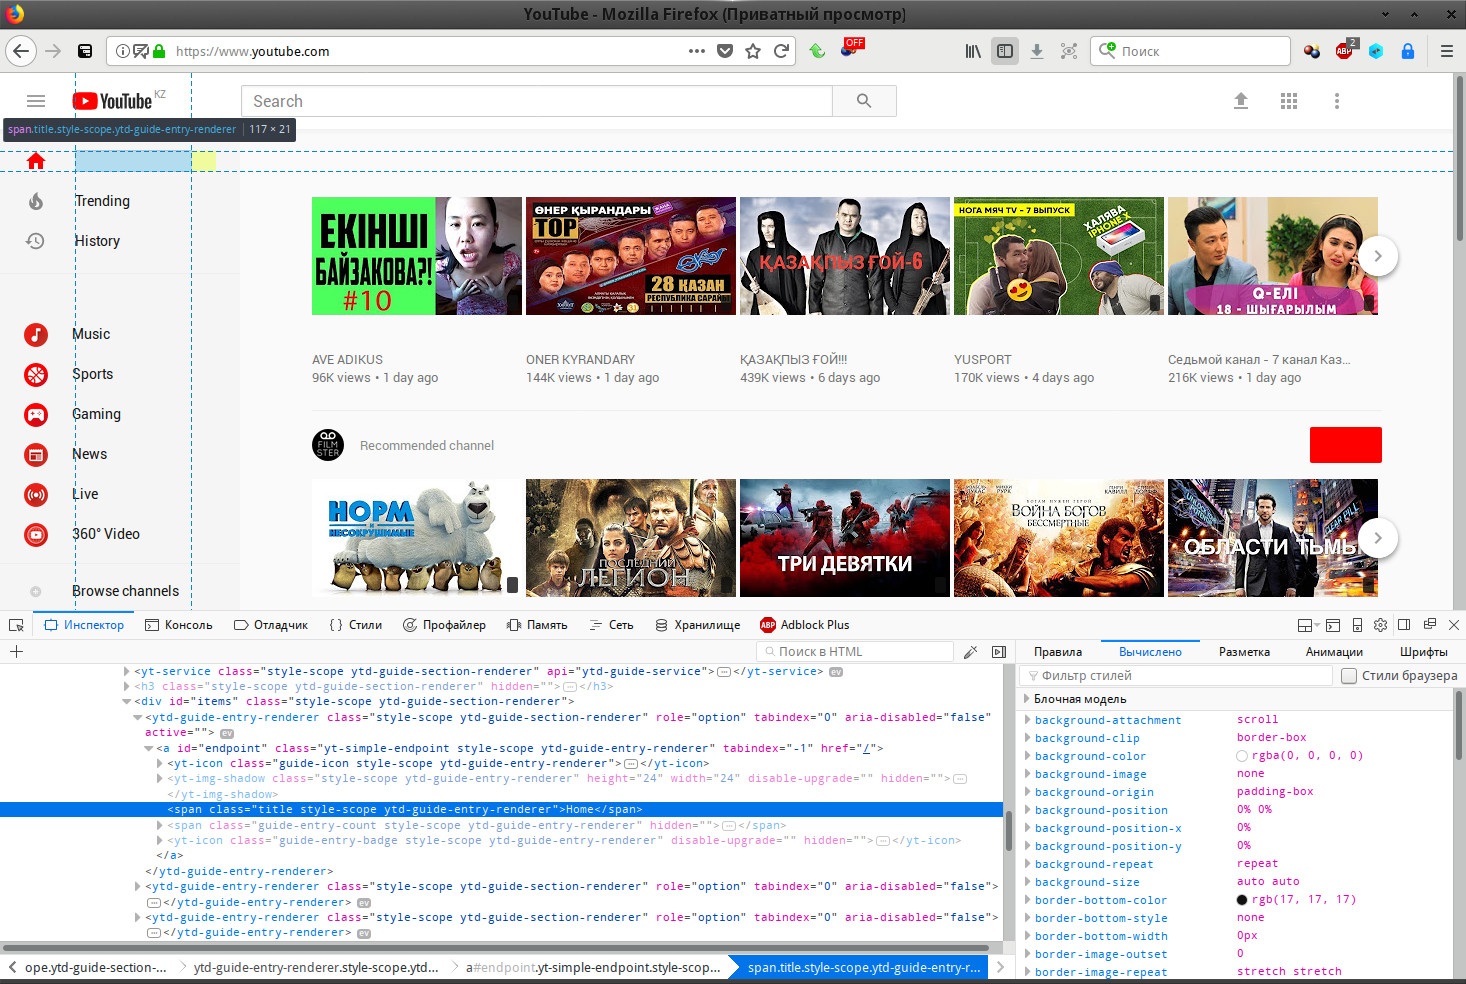Reload the page with refresh icon
This screenshot has width=1466, height=984.
(x=782, y=51)
